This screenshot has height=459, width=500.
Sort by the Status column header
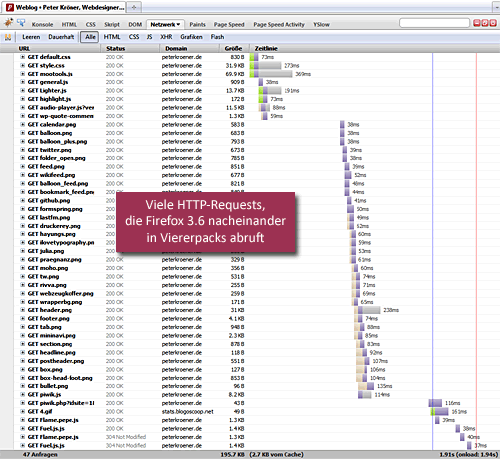point(130,49)
